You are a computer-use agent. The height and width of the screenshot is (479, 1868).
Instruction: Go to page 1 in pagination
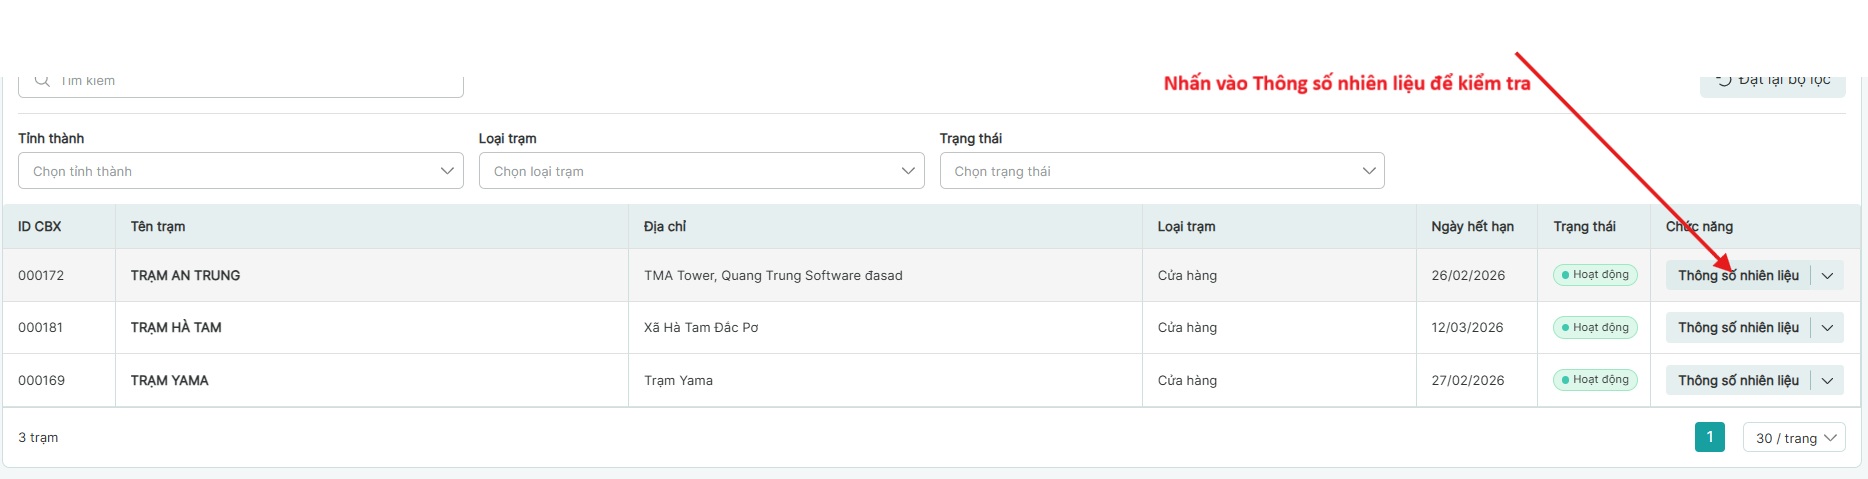click(1710, 437)
